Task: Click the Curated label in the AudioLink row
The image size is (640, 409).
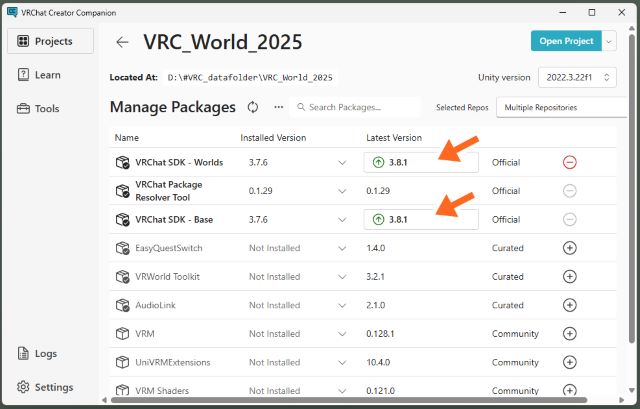Action: pos(507,305)
